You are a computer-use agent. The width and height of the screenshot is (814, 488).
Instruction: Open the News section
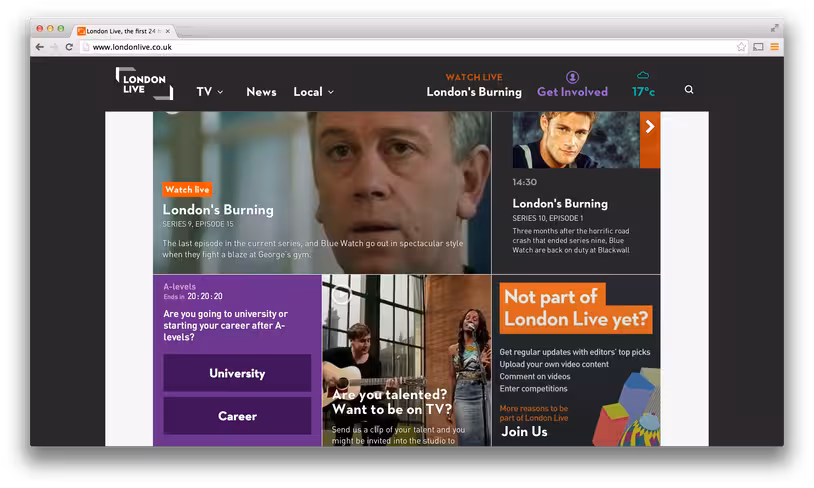(x=261, y=92)
